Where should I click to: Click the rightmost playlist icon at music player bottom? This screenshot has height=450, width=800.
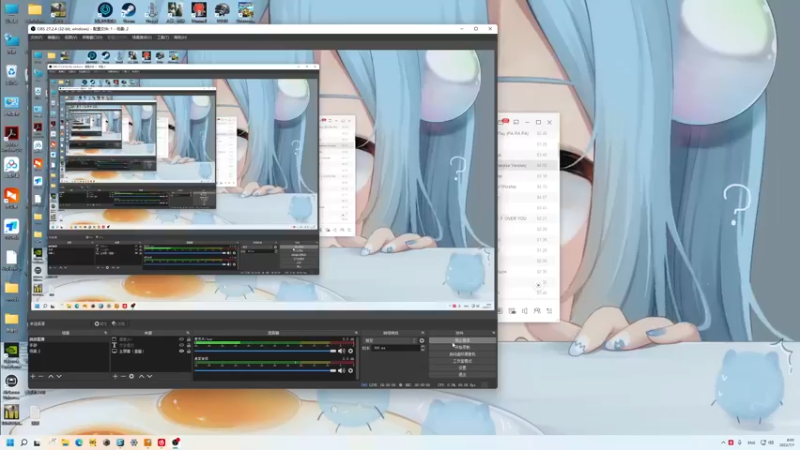(549, 311)
